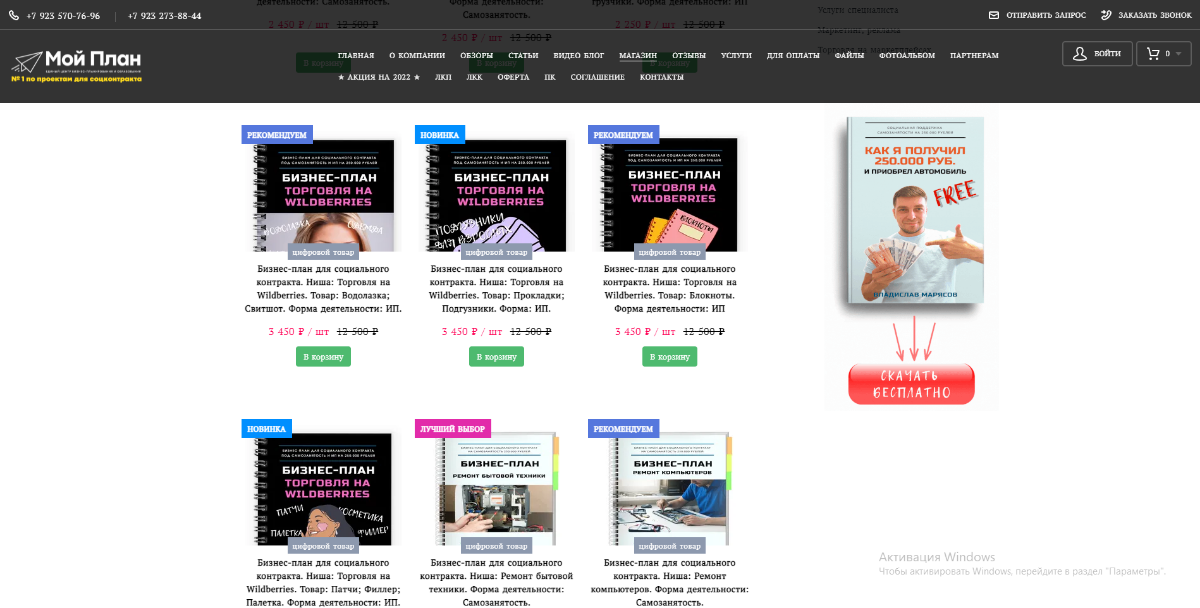The width and height of the screenshot is (1200, 608).
Task: Open the О компании menu item
Action: (x=417, y=56)
